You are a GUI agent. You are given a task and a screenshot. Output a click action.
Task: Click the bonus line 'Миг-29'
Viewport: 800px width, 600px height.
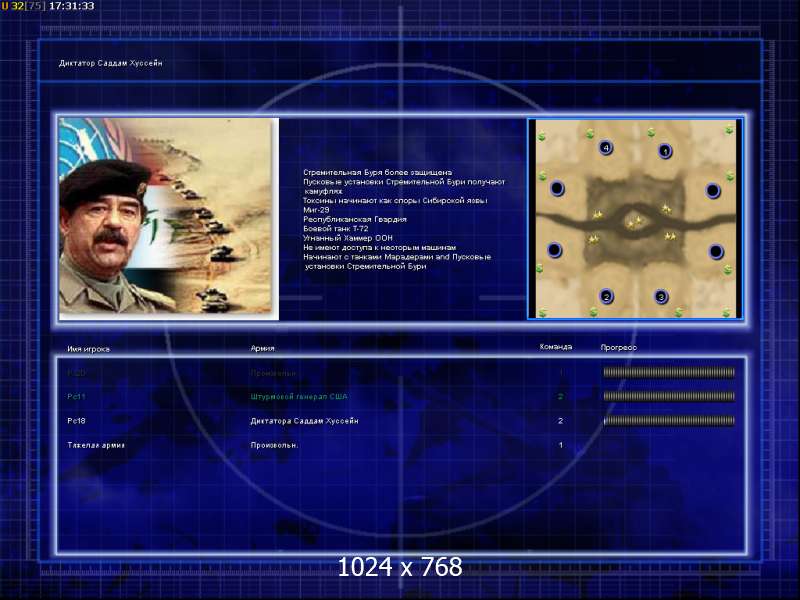[x=316, y=210]
